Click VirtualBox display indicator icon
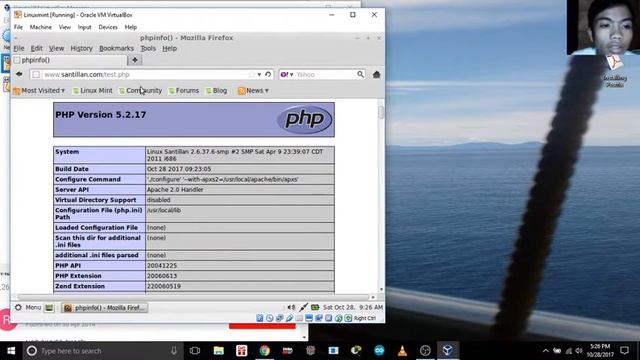 pyautogui.click(x=309, y=318)
